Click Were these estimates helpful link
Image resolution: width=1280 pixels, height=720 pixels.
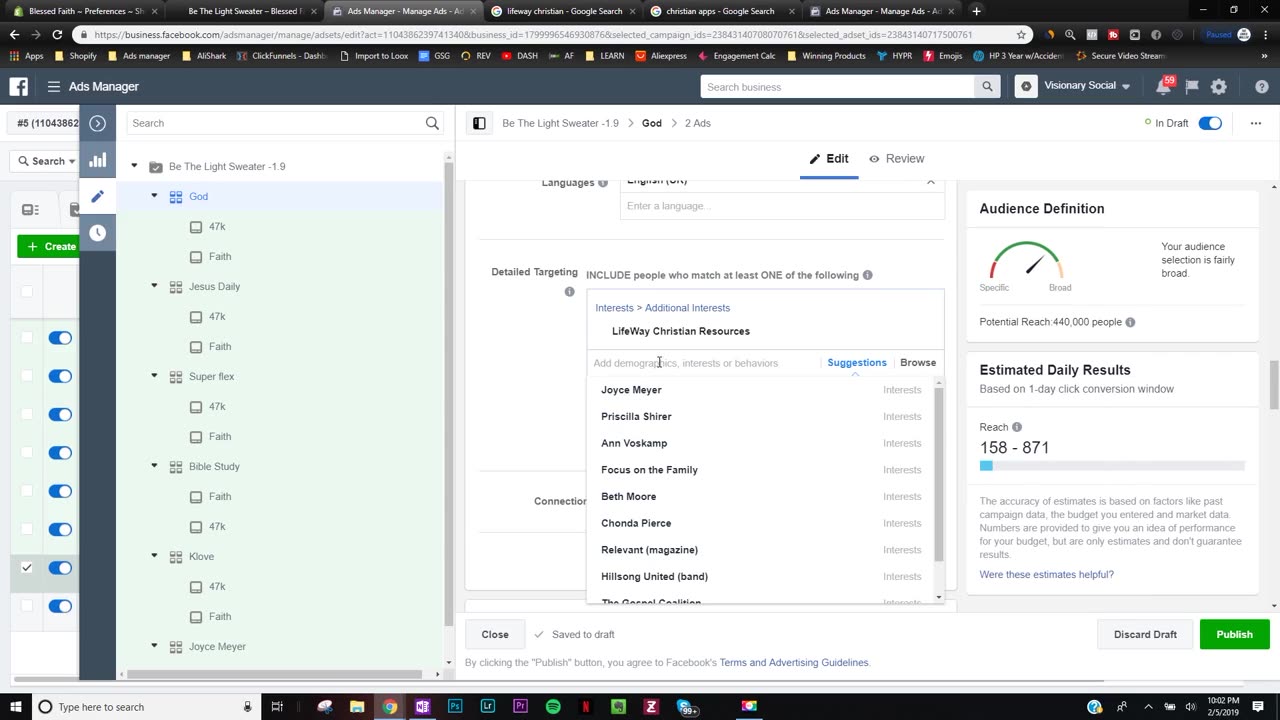click(1046, 574)
